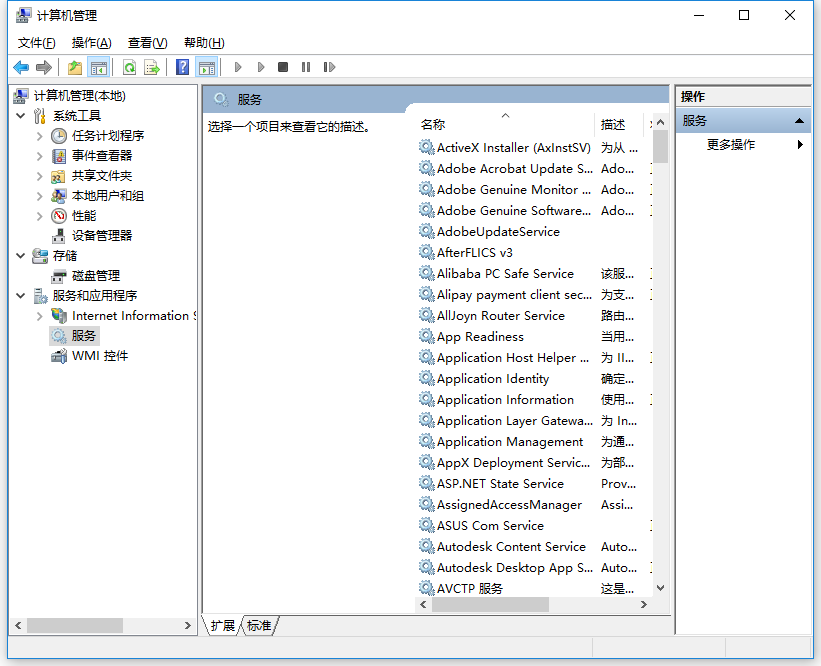Open the 操作(A) menu

click(x=92, y=43)
